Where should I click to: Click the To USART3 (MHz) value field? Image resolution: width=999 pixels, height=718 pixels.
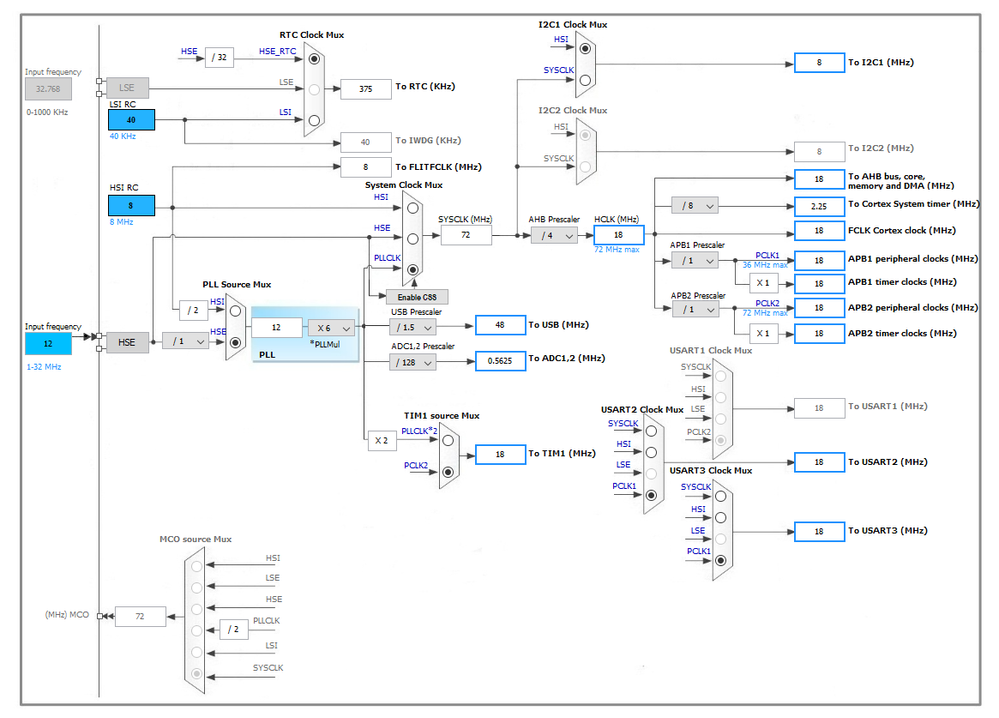(x=819, y=531)
